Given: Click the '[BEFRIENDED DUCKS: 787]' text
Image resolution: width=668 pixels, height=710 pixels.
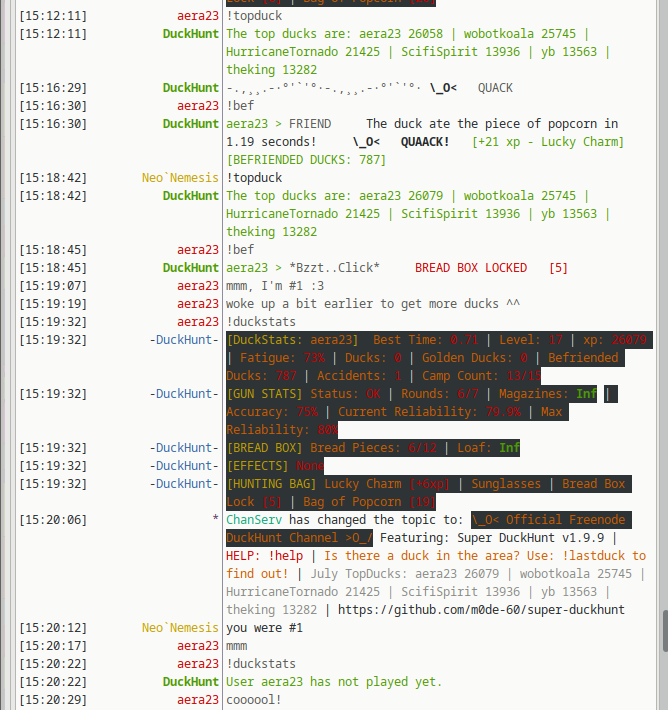Looking at the screenshot, I should coord(306,159).
